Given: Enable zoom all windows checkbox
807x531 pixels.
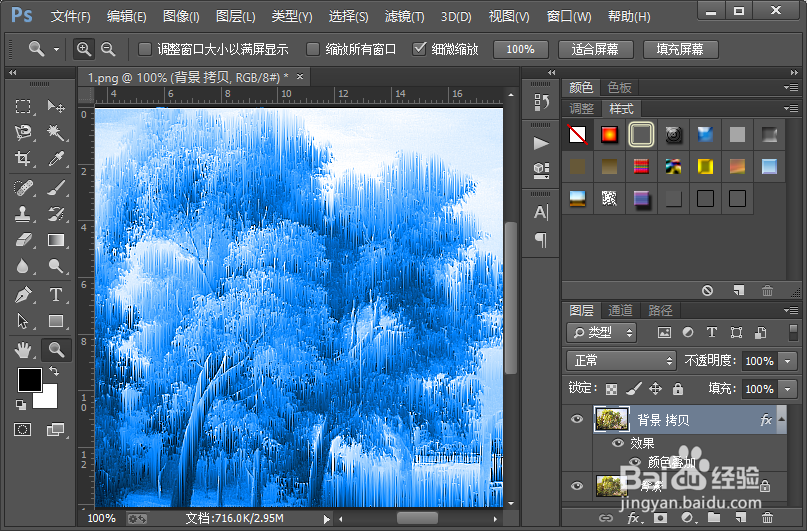Looking at the screenshot, I should (x=313, y=49).
